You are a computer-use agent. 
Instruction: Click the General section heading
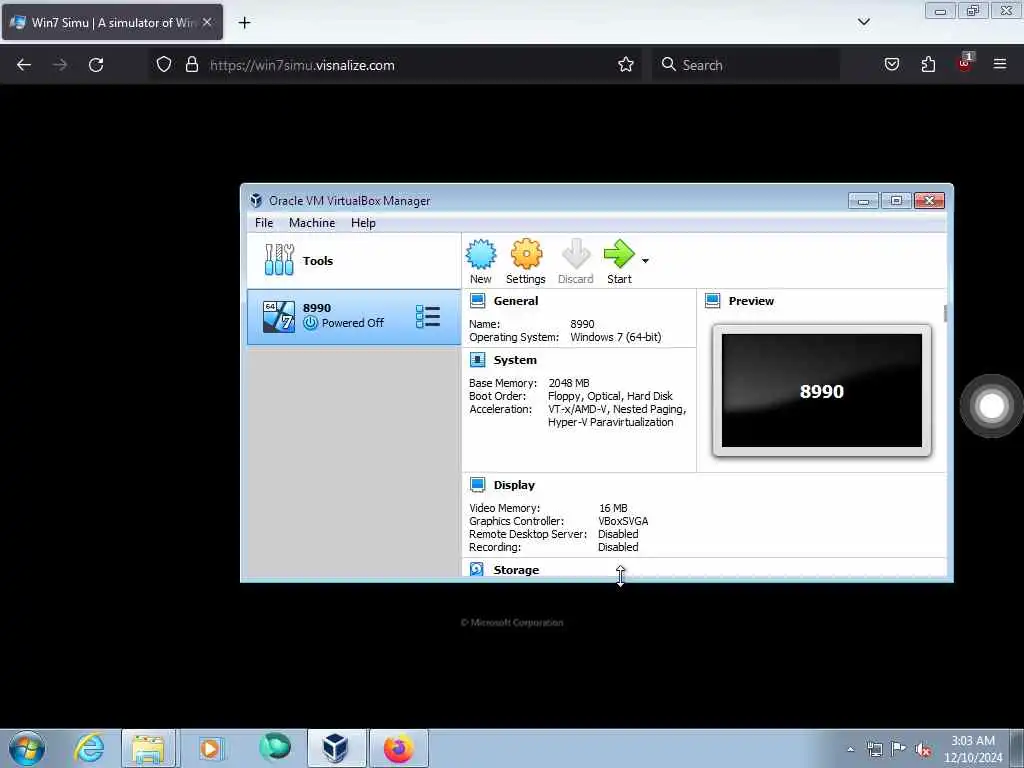pyautogui.click(x=516, y=301)
